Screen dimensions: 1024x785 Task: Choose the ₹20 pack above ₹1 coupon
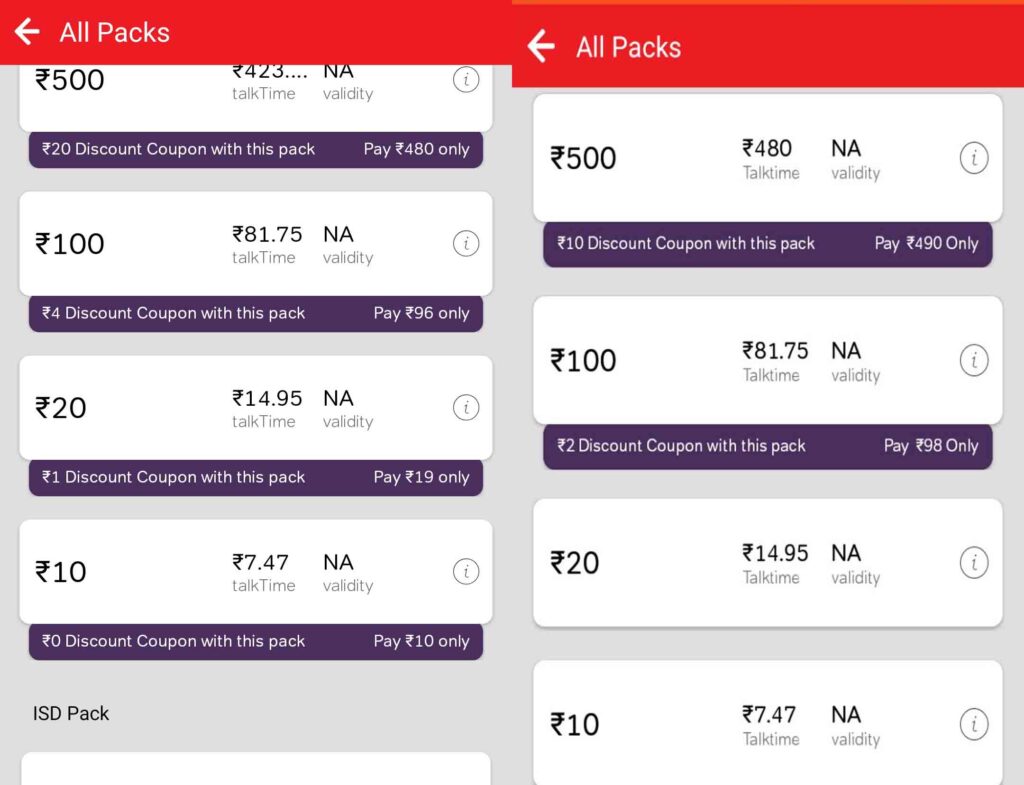point(256,408)
